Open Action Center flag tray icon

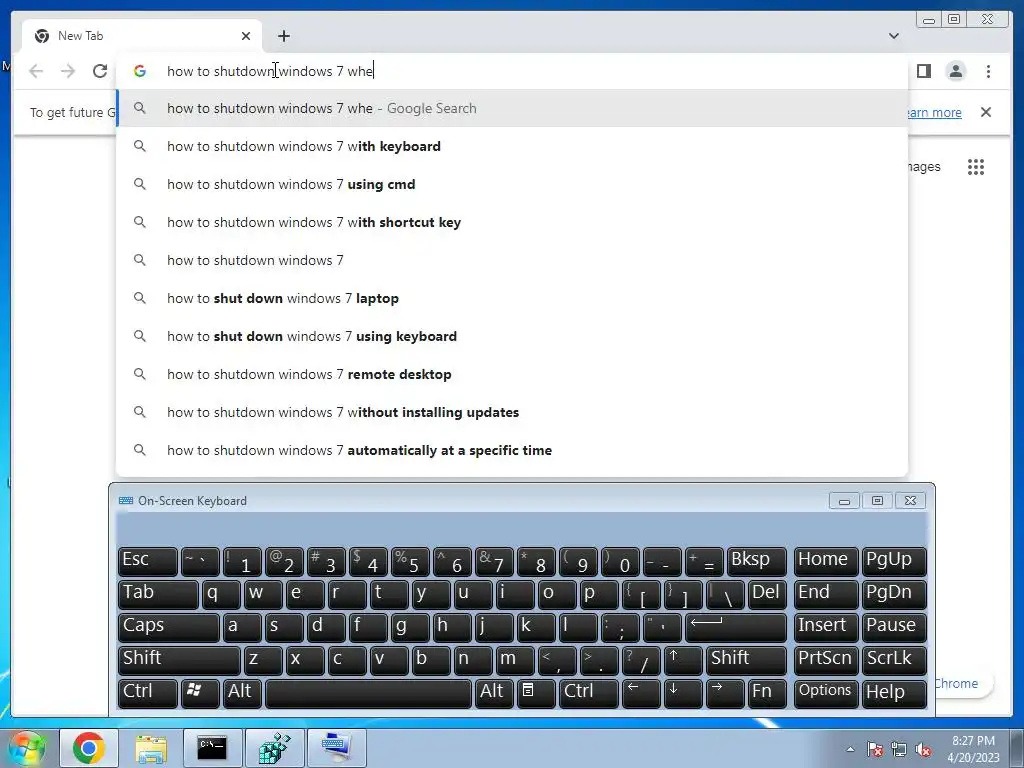click(x=875, y=749)
